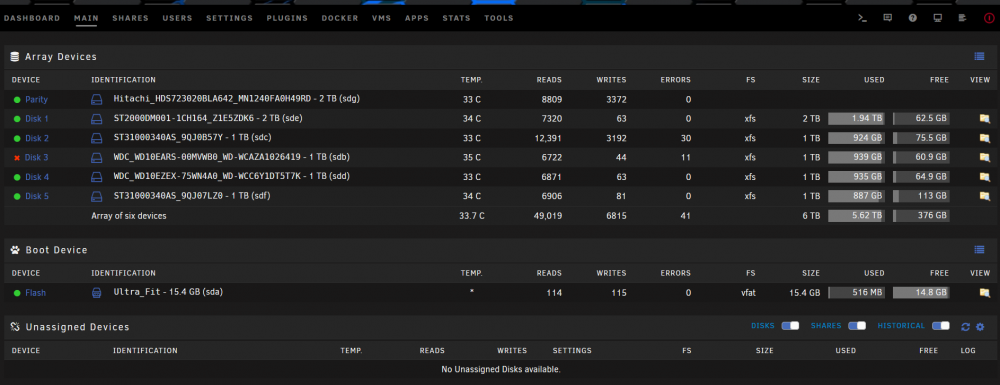Open the Settings tab

coord(230,18)
